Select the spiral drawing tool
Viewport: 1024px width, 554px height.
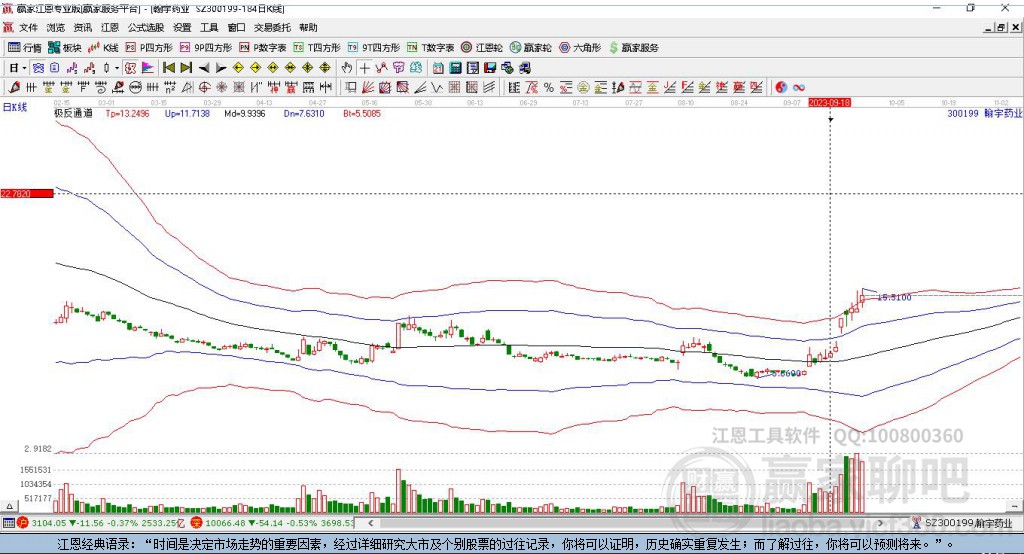(101, 87)
